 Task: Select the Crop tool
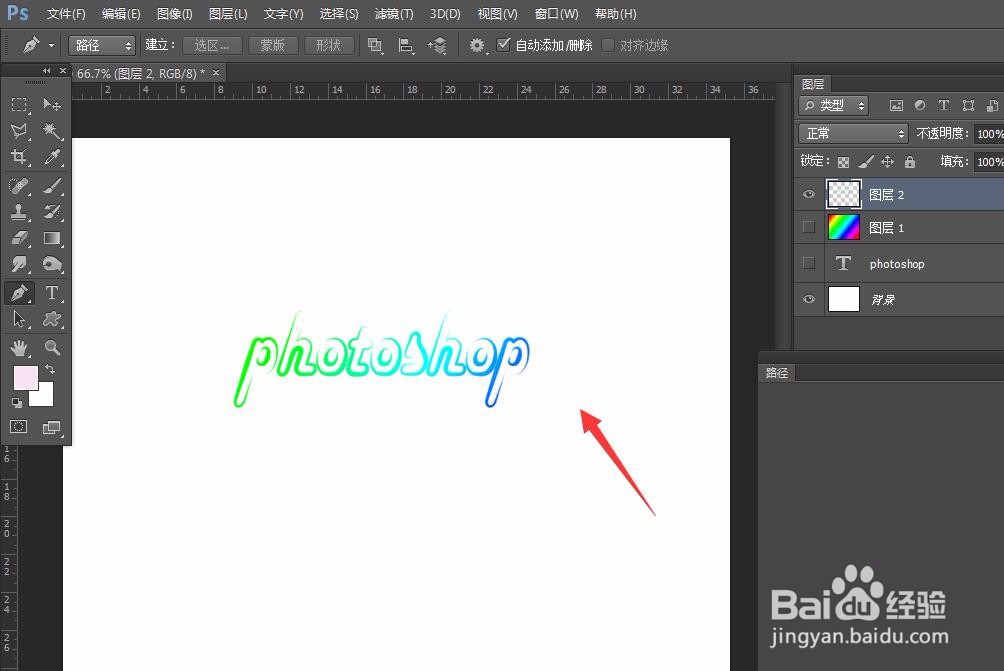point(19,156)
